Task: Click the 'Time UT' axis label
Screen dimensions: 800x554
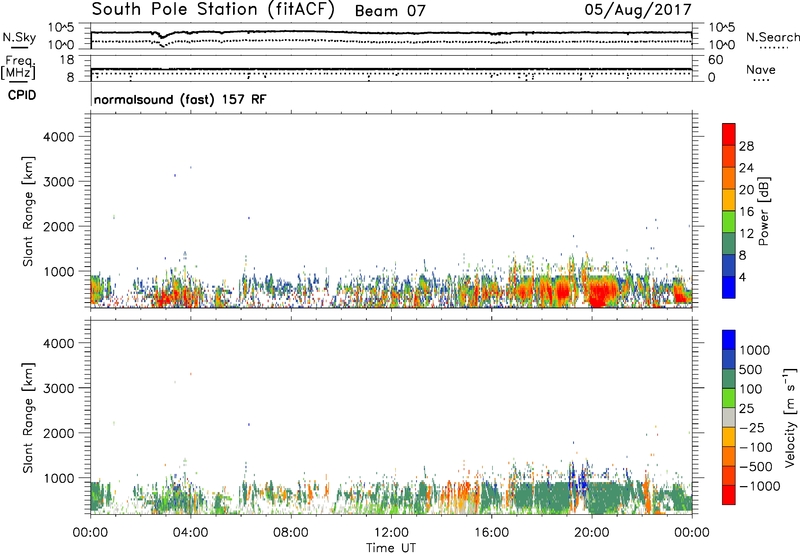Action: pos(391,548)
